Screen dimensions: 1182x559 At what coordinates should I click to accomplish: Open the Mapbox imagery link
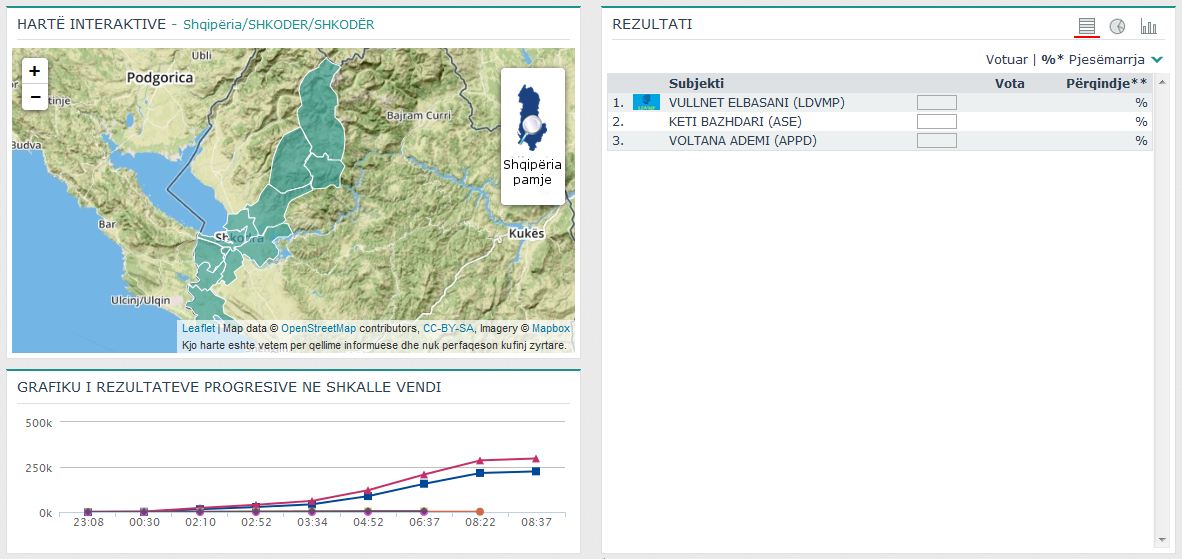tap(550, 328)
